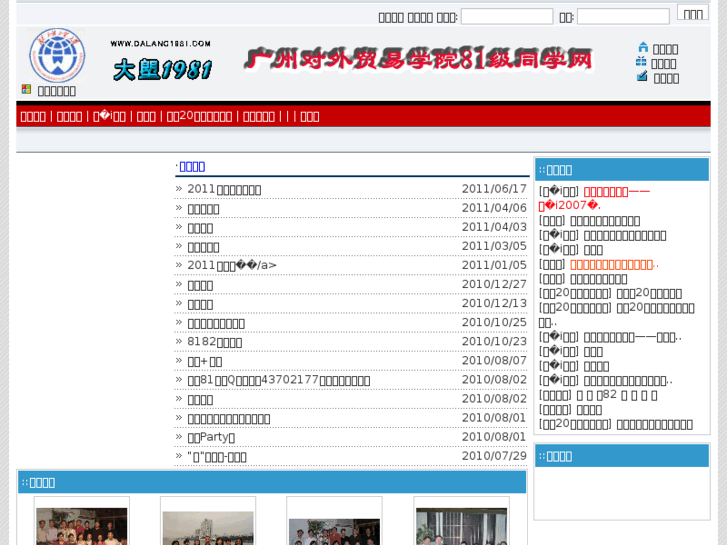Image resolution: width=727 pixels, height=545 pixels.
Task: Open the news item dated 2011/06/17
Action: click(x=224, y=189)
